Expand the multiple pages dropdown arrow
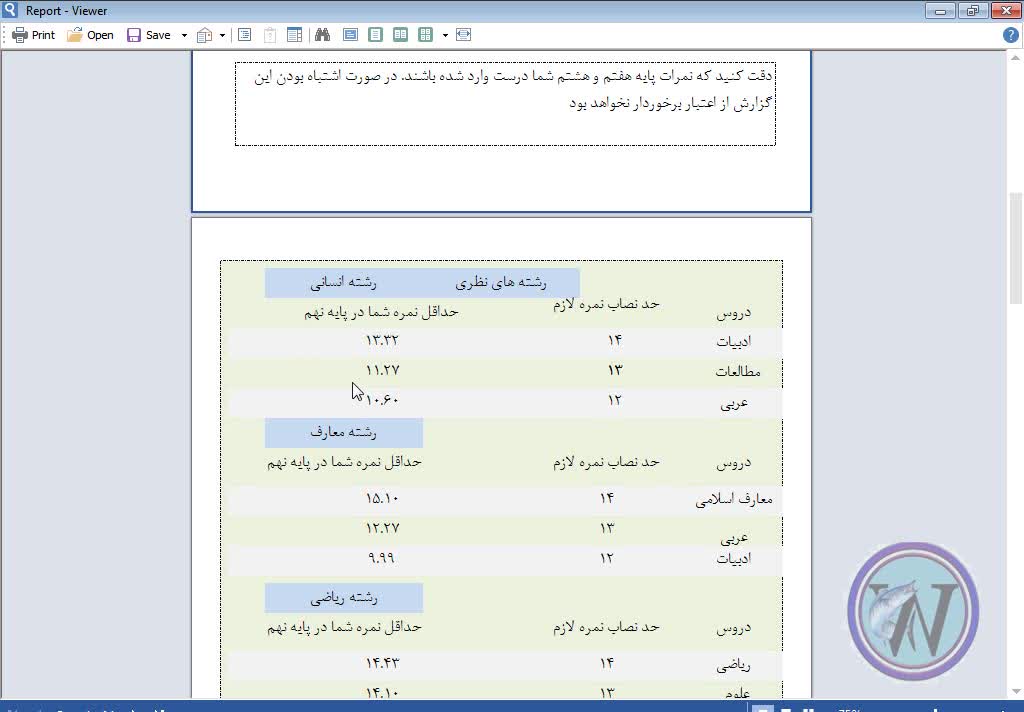The height and width of the screenshot is (712, 1024). click(x=445, y=35)
